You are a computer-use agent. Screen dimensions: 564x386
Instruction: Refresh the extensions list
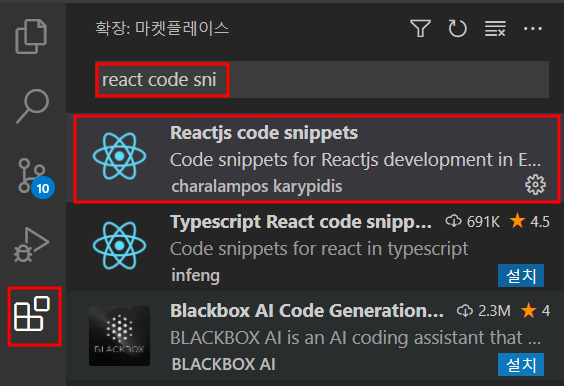pos(457,28)
